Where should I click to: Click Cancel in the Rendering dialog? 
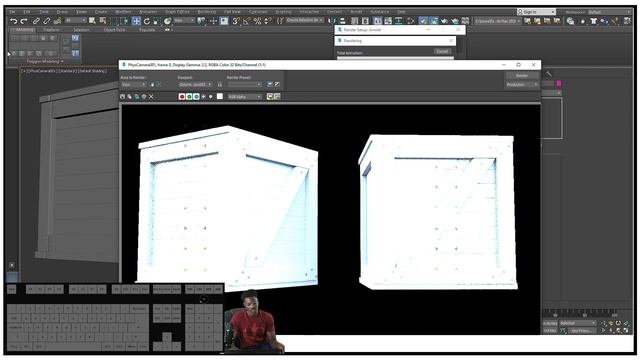tap(442, 51)
